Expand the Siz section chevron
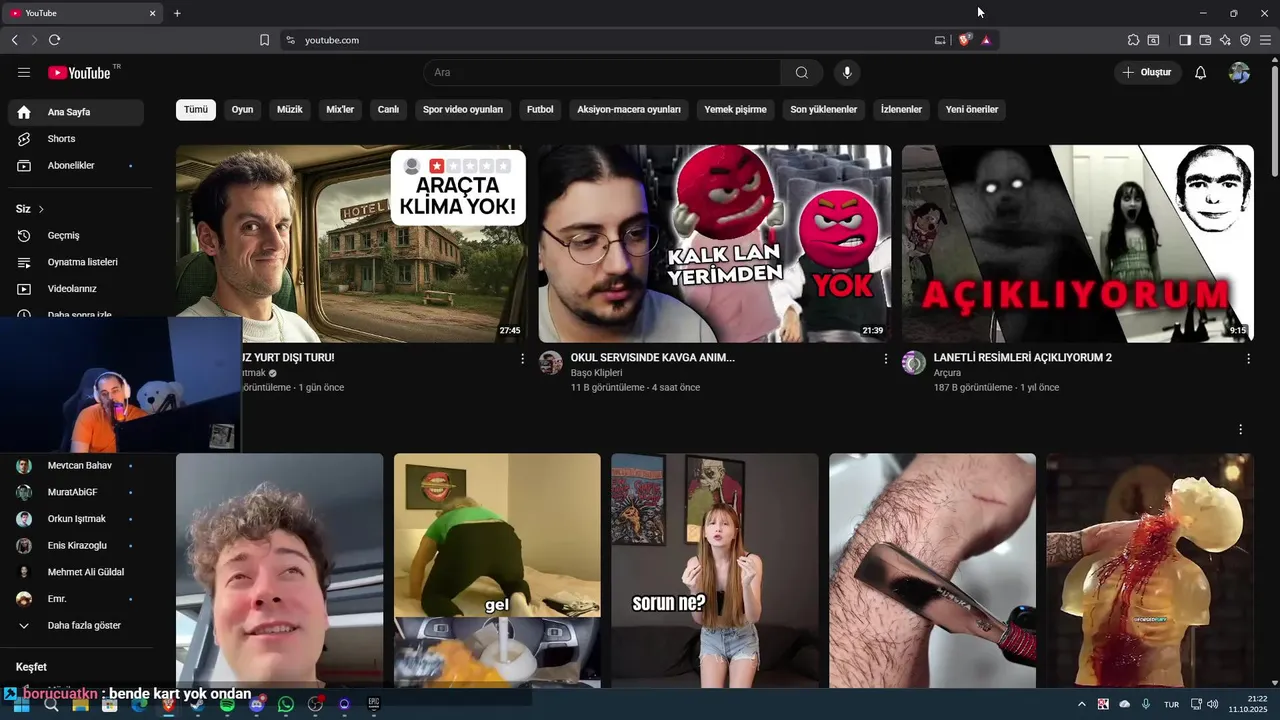Image resolution: width=1280 pixels, height=720 pixels. (x=41, y=209)
